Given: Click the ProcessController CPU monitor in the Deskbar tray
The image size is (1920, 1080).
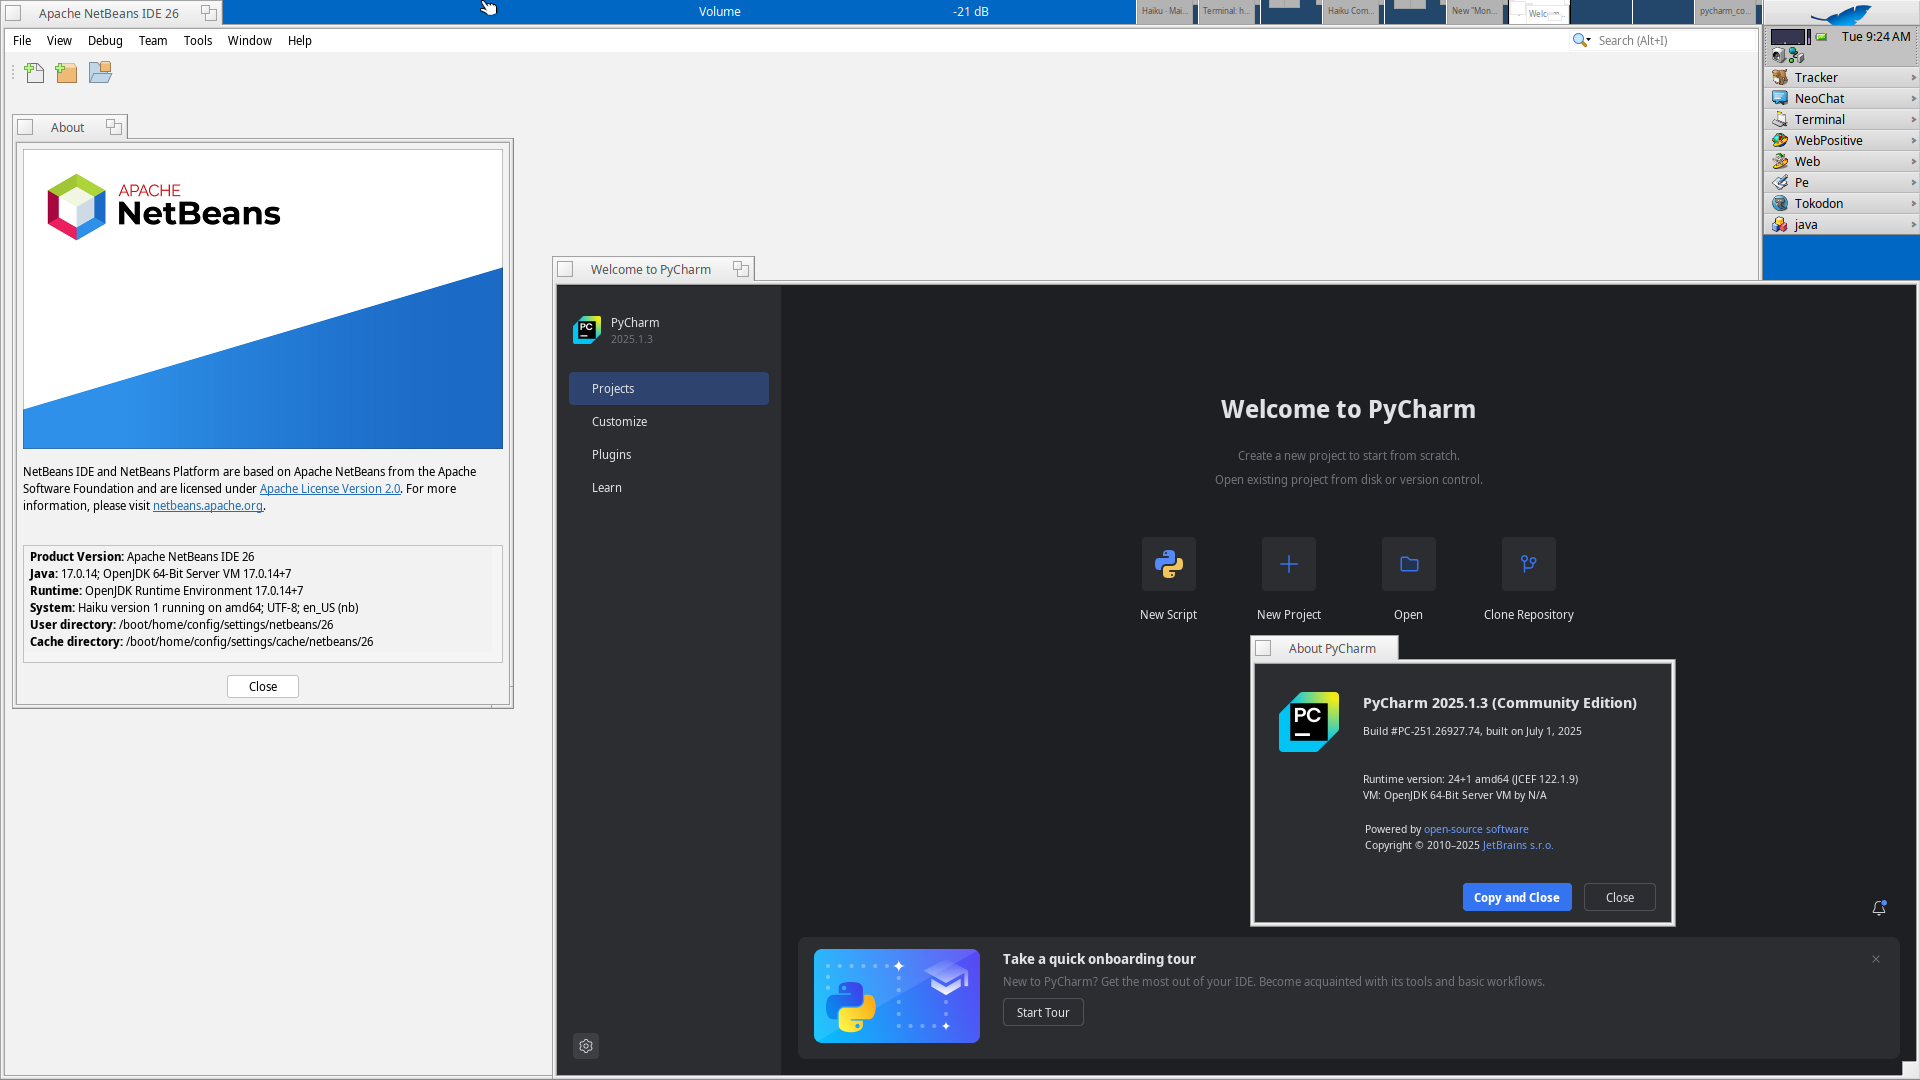Looking at the screenshot, I should pos(1790,37).
